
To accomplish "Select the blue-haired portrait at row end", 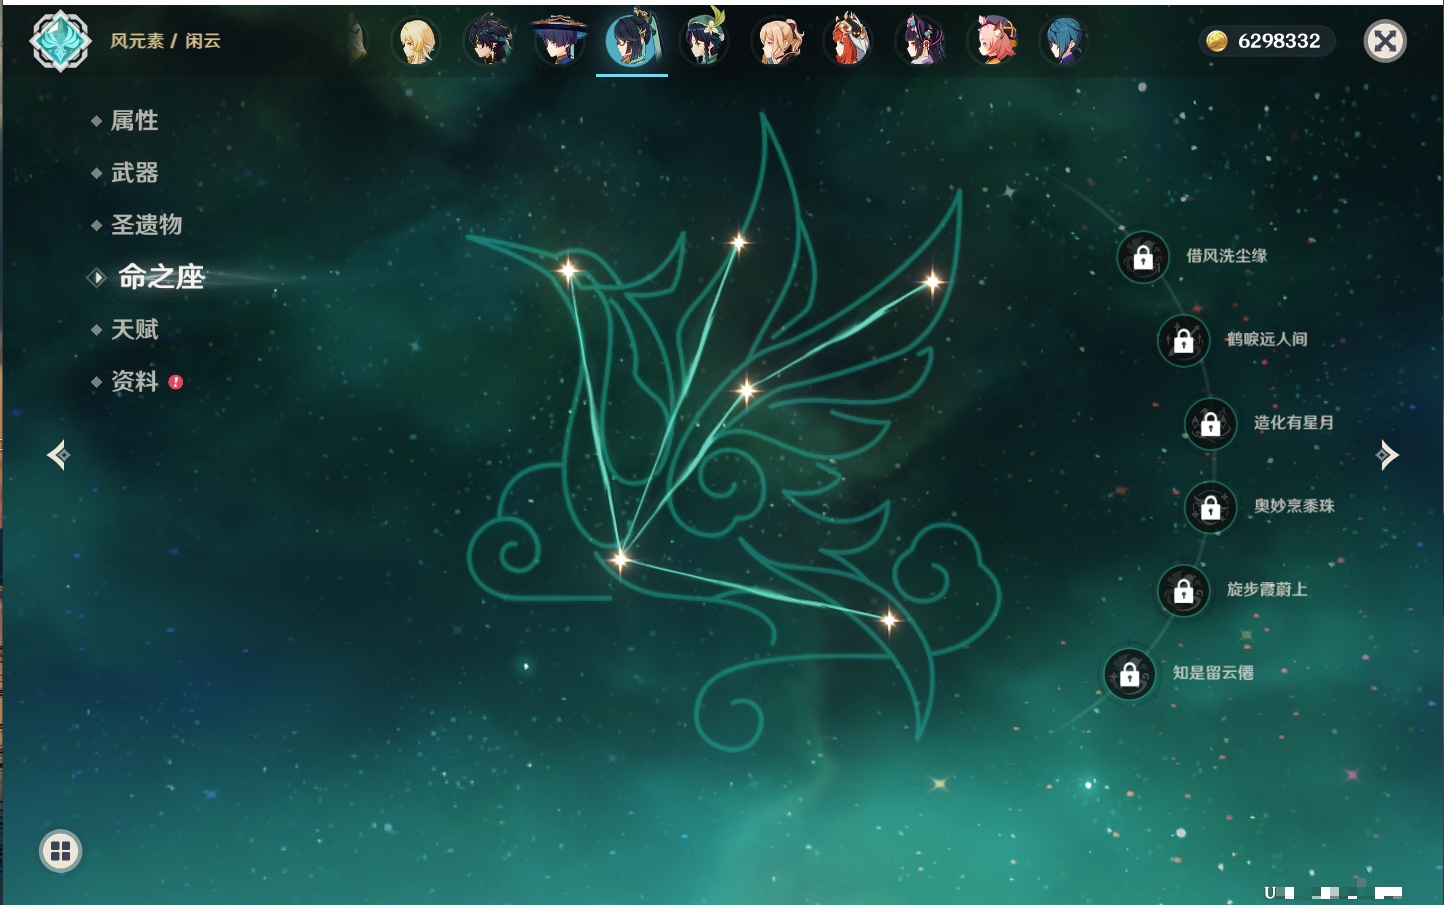I will pyautogui.click(x=1064, y=42).
